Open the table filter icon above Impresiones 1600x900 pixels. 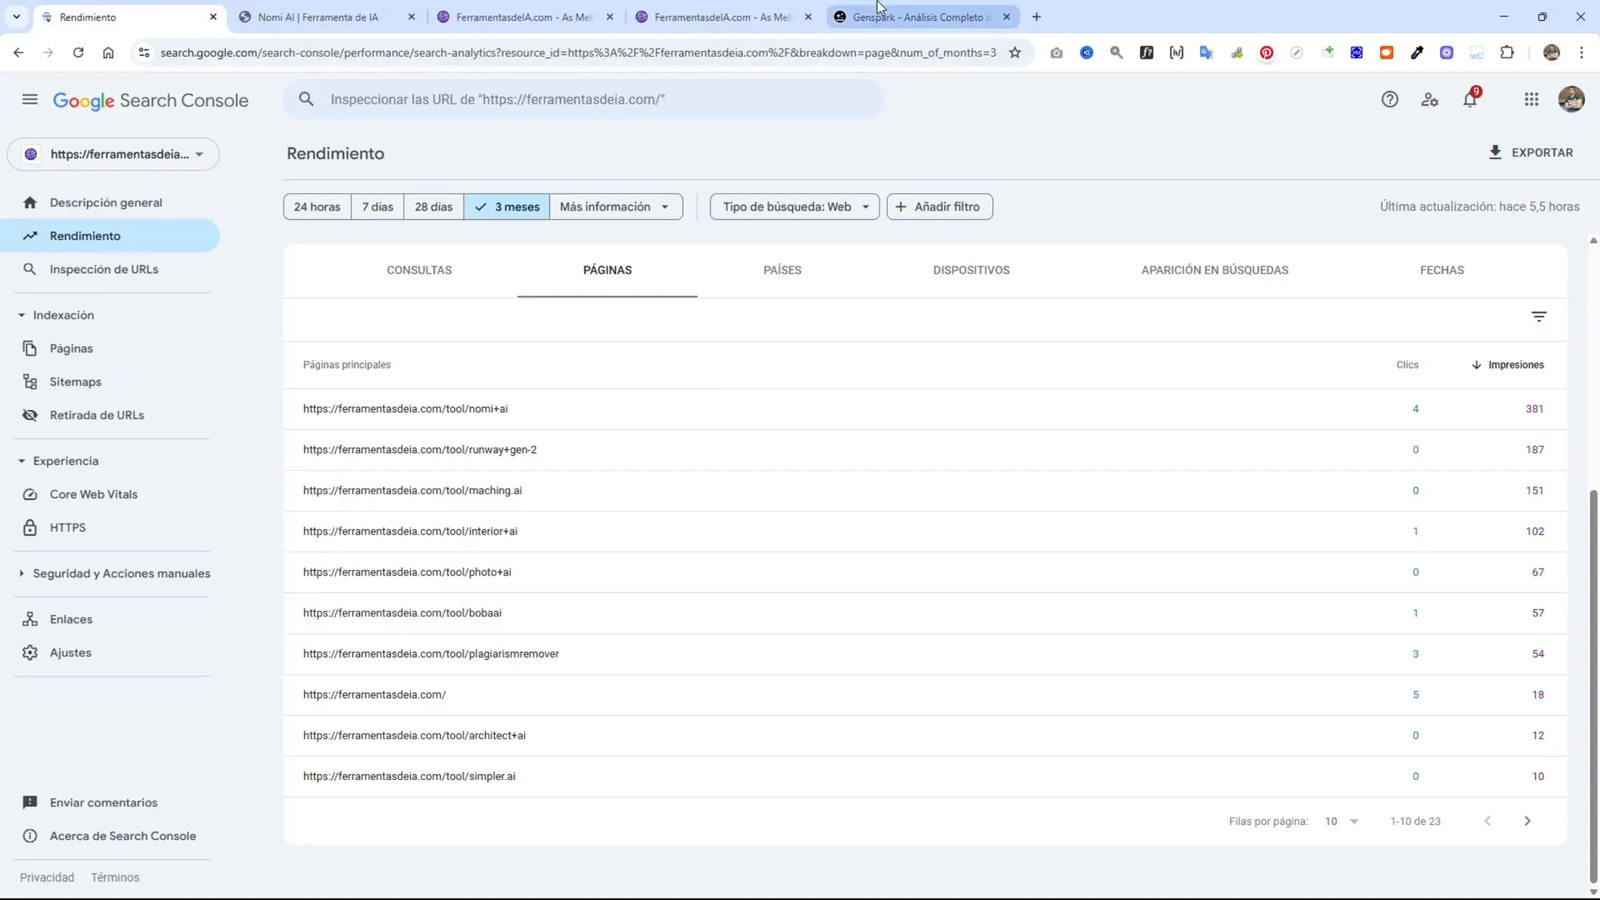(1537, 316)
